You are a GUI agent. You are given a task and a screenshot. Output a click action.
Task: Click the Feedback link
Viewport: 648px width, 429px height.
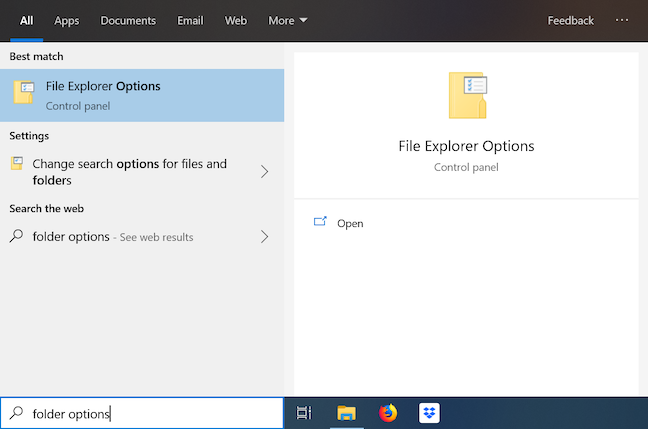570,21
